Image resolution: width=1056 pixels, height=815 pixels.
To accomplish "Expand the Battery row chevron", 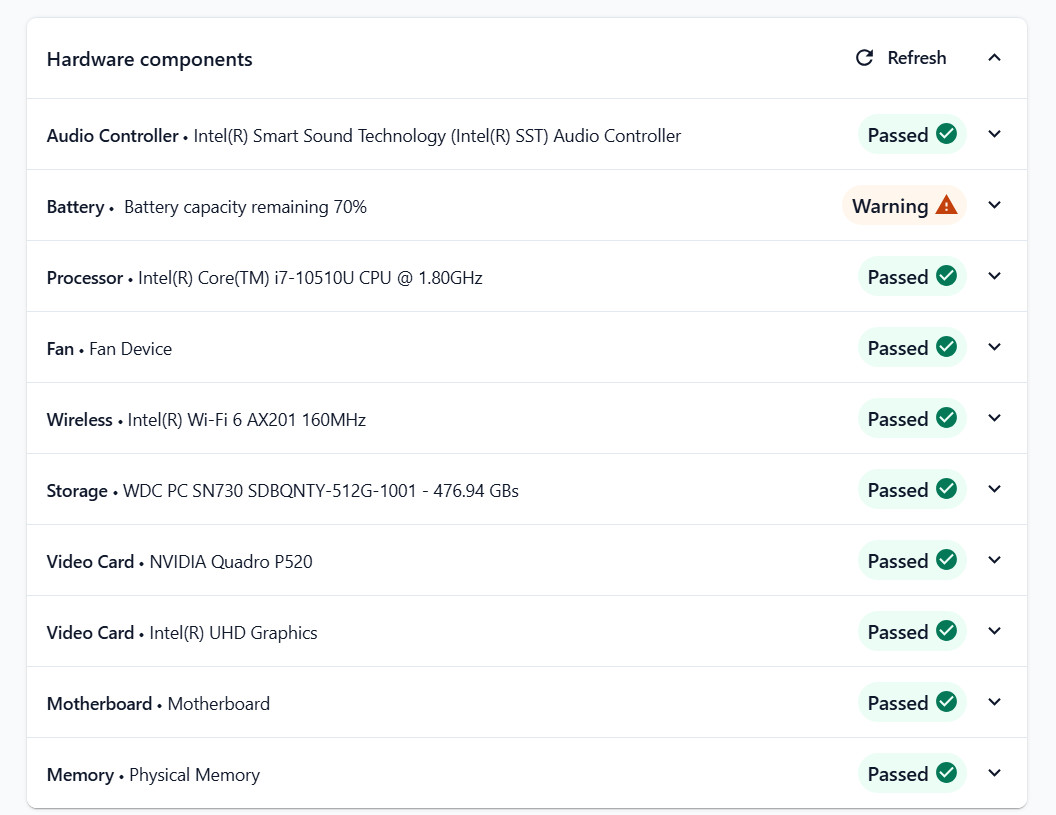I will tap(994, 205).
